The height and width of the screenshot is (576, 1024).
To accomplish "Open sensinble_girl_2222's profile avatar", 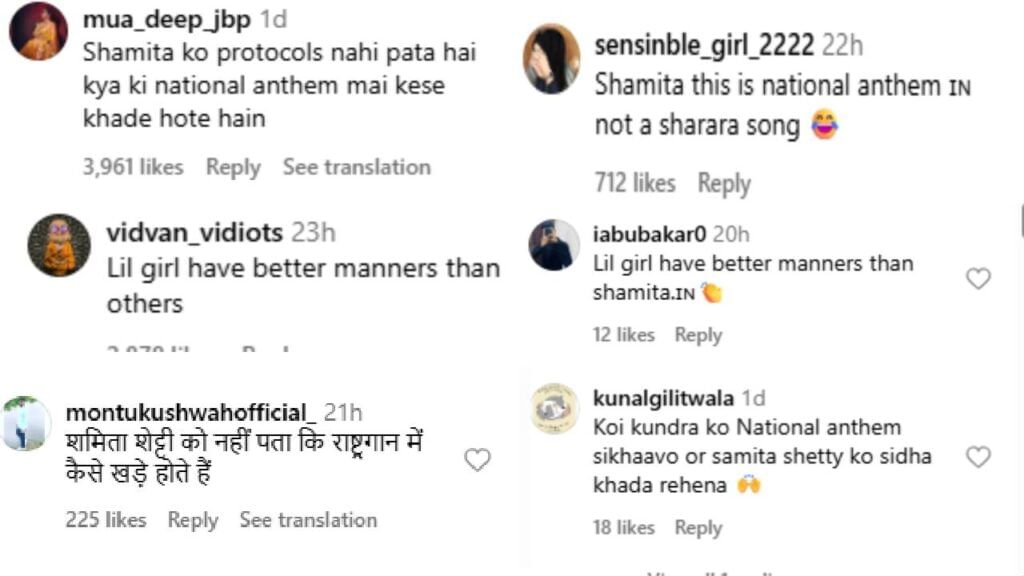I will point(551,59).
